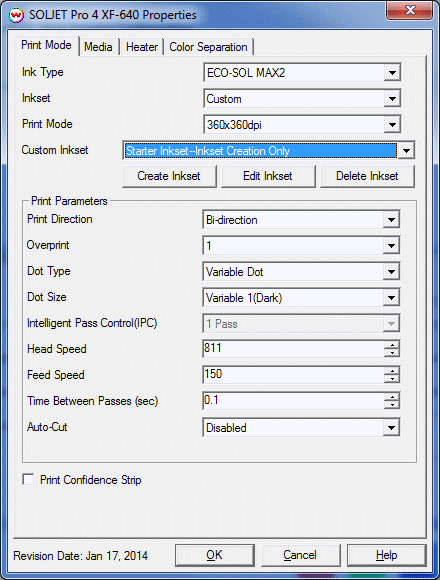Image resolution: width=440 pixels, height=580 pixels.
Task: Decrease Head Speed with the down arrow
Action: [391, 353]
